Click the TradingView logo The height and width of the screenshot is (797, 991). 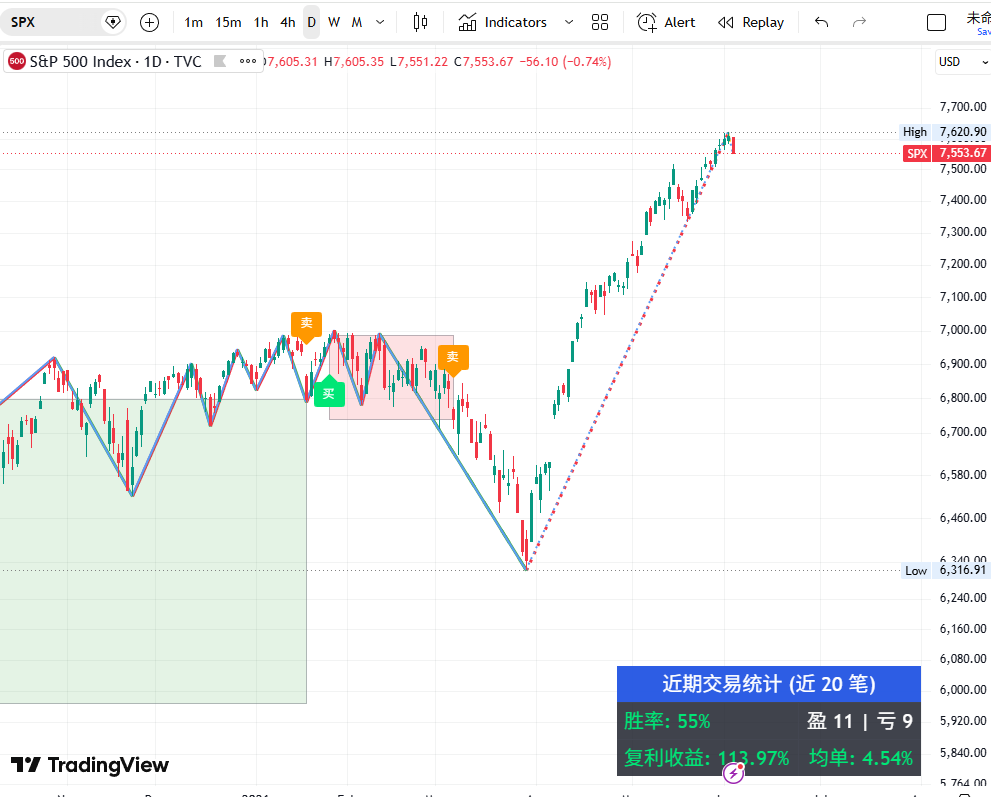[90, 765]
